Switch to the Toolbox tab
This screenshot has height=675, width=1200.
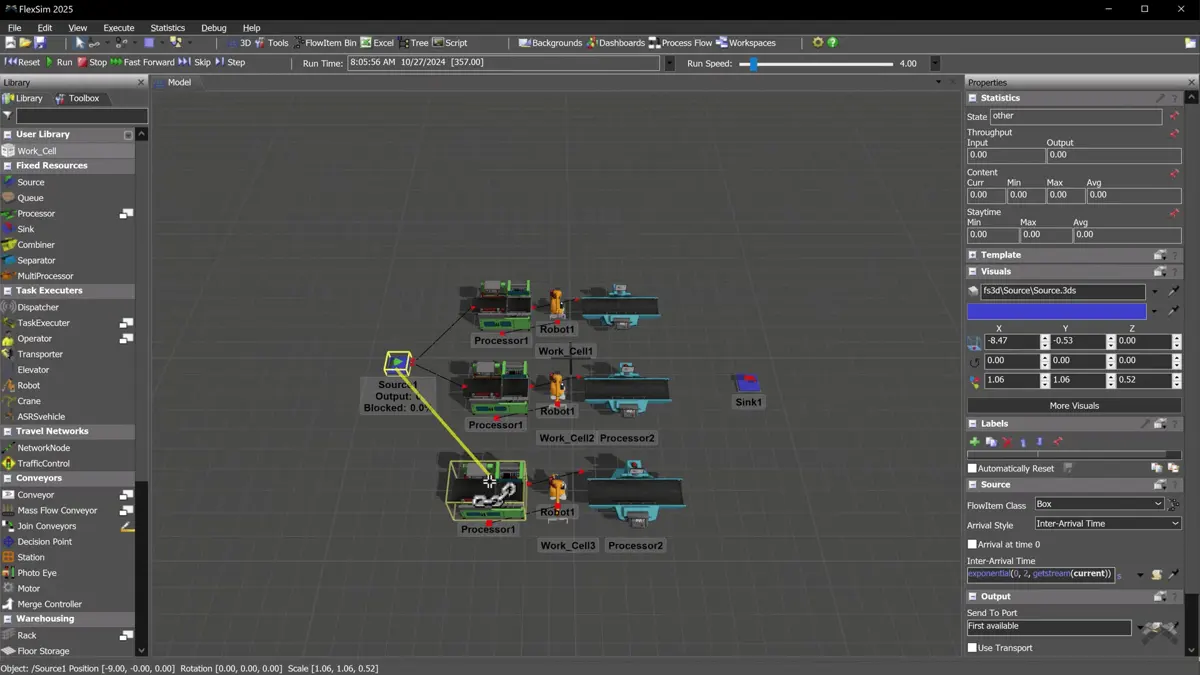tap(77, 98)
